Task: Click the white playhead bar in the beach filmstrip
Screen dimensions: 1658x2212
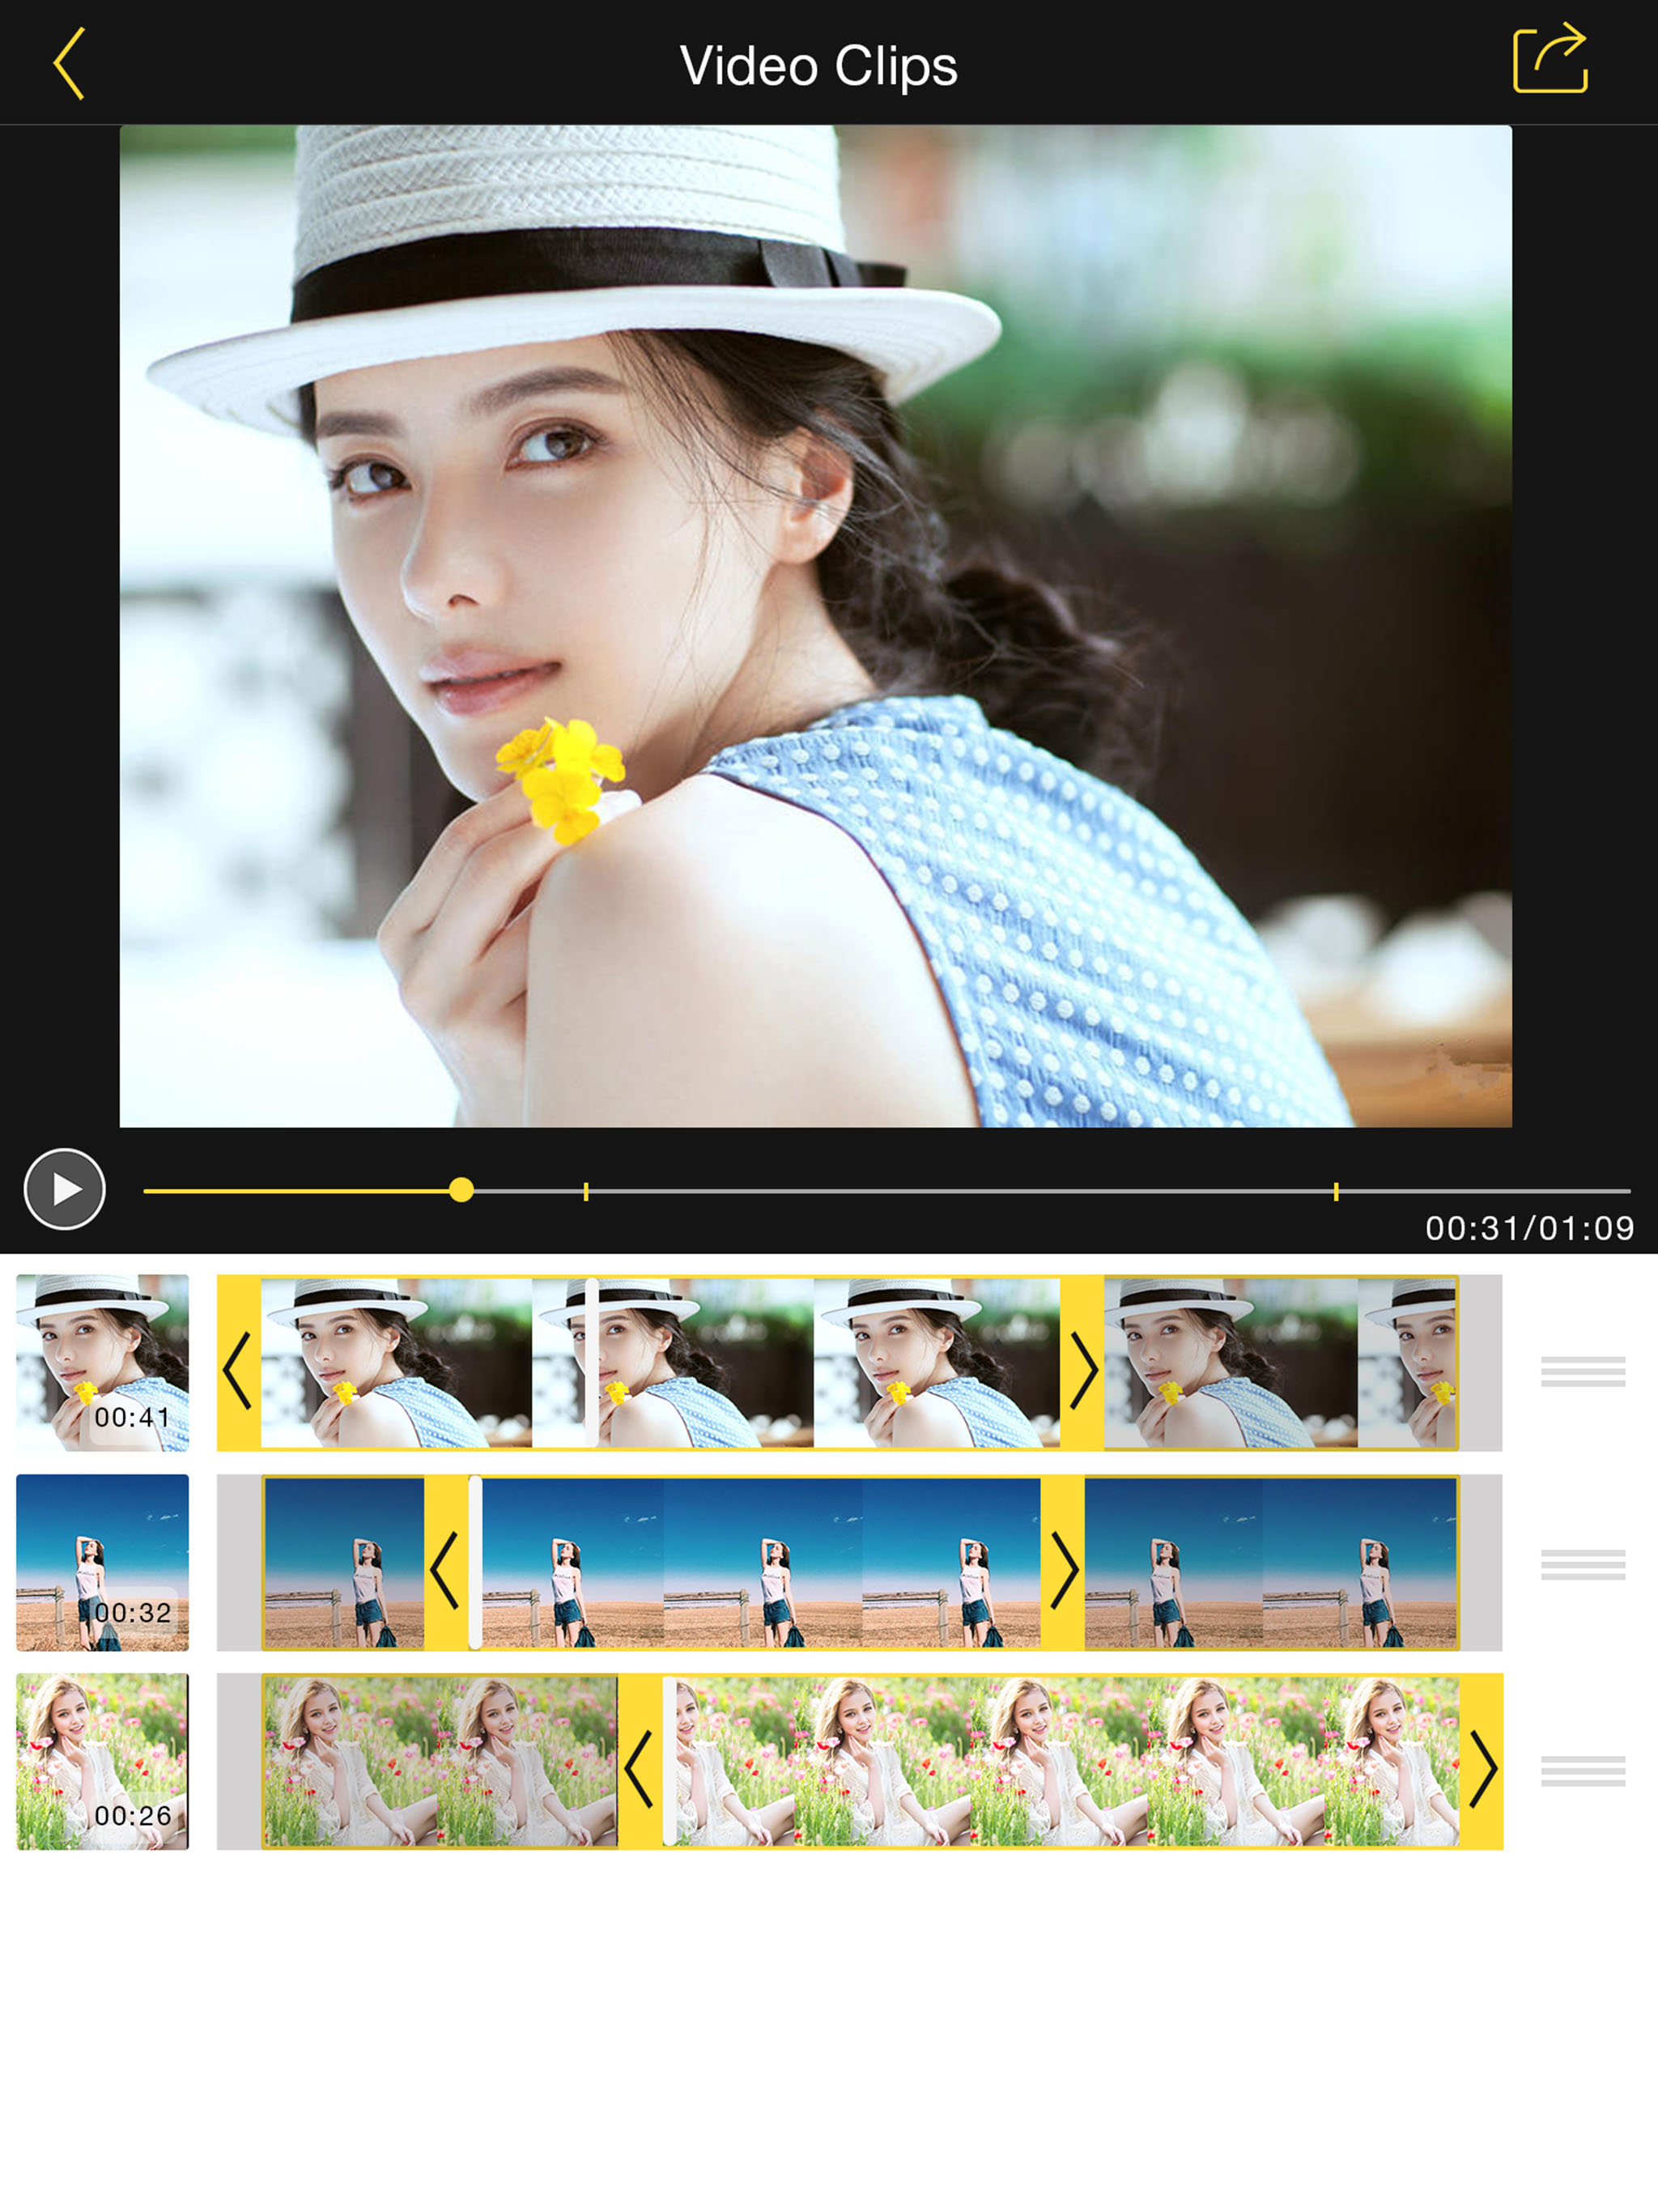Action: (476, 1562)
